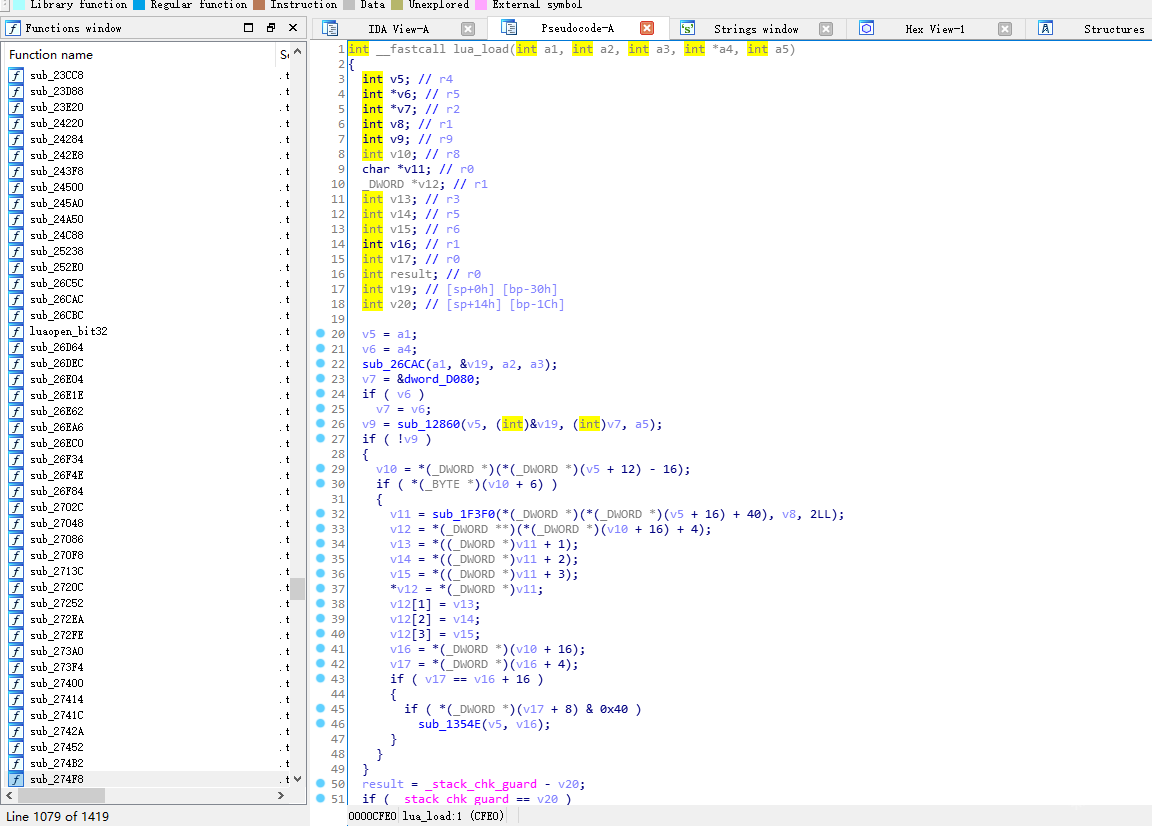The width and height of the screenshot is (1152, 826).
Task: Click scroll down arrow in Functions list
Action: (298, 779)
